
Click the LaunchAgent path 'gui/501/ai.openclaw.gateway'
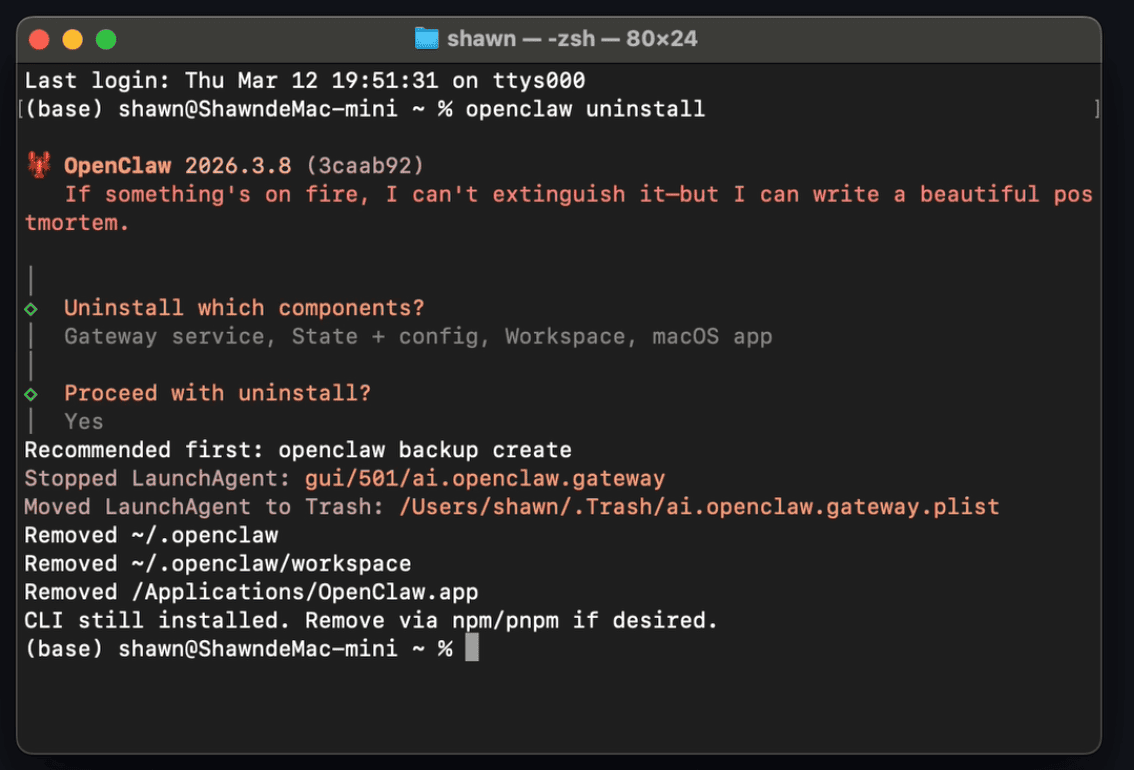click(x=486, y=478)
